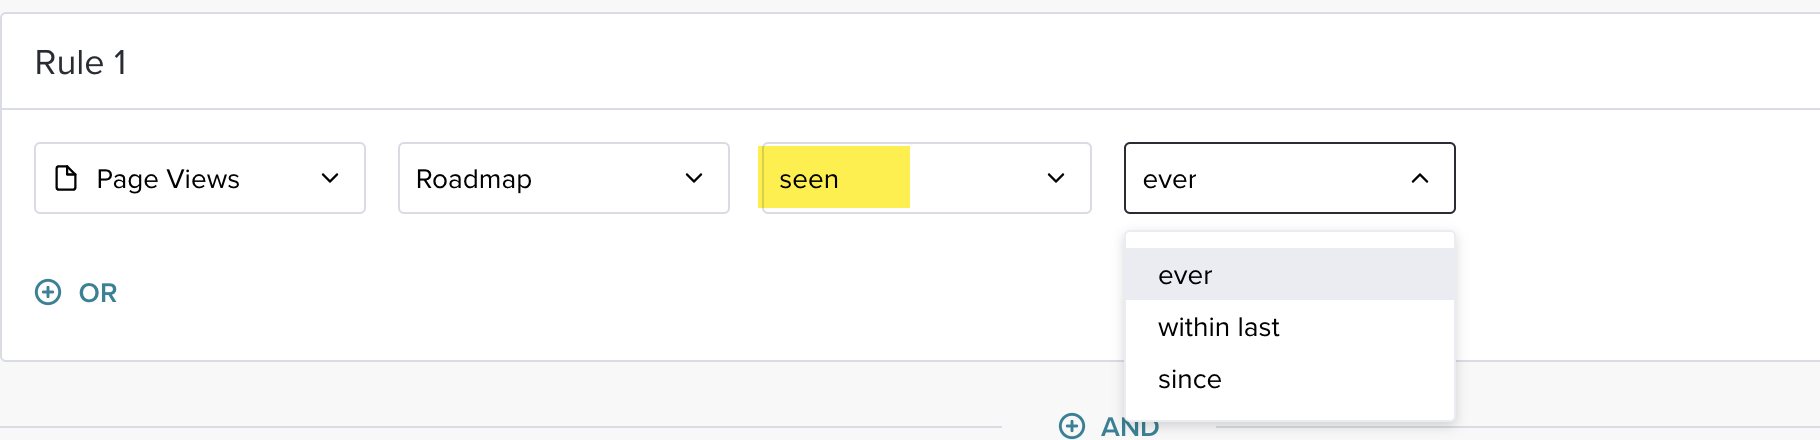This screenshot has height=440, width=1820.
Task: Collapse the ever dropdown using its up chevron
Action: click(1420, 178)
